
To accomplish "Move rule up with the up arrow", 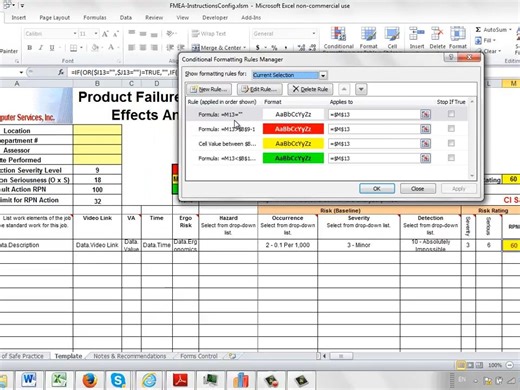I will point(344,89).
